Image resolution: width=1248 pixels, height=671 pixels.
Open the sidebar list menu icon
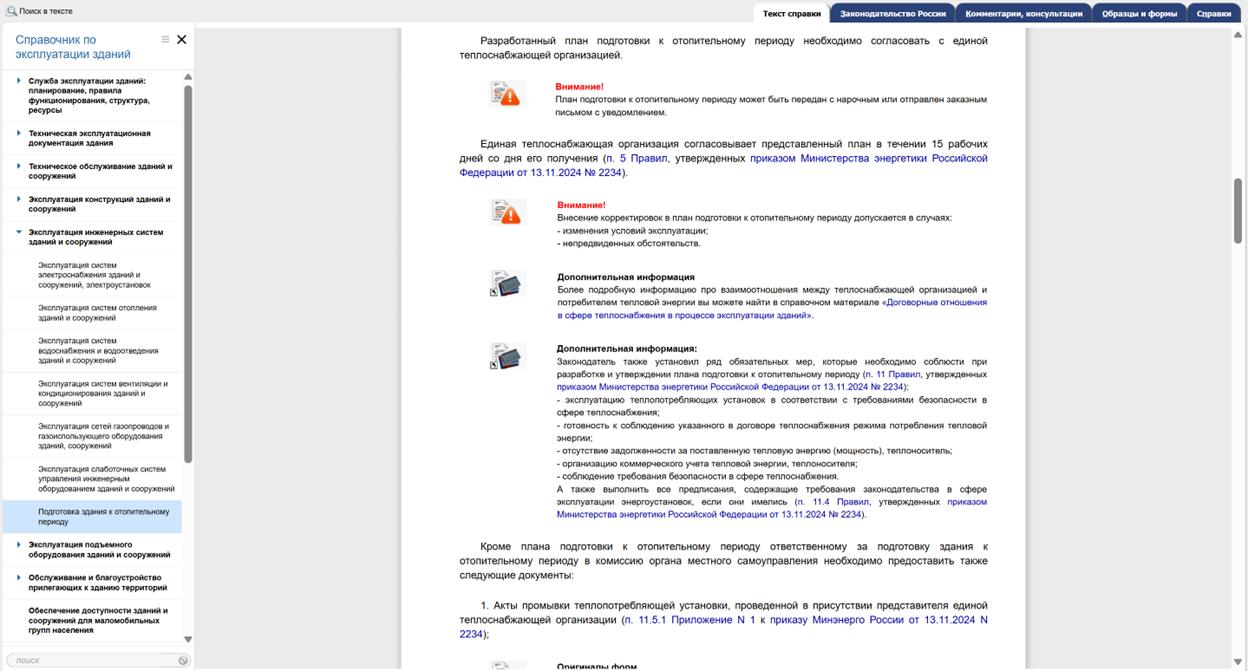click(x=166, y=40)
